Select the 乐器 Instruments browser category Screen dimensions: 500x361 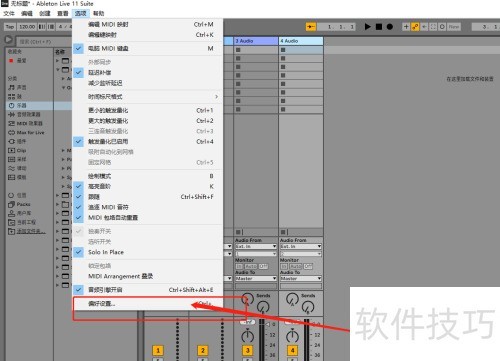[18, 105]
